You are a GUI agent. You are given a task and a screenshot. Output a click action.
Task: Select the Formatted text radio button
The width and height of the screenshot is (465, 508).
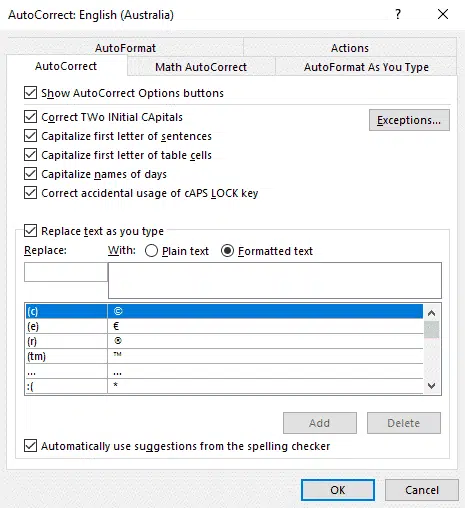[x=227, y=251]
